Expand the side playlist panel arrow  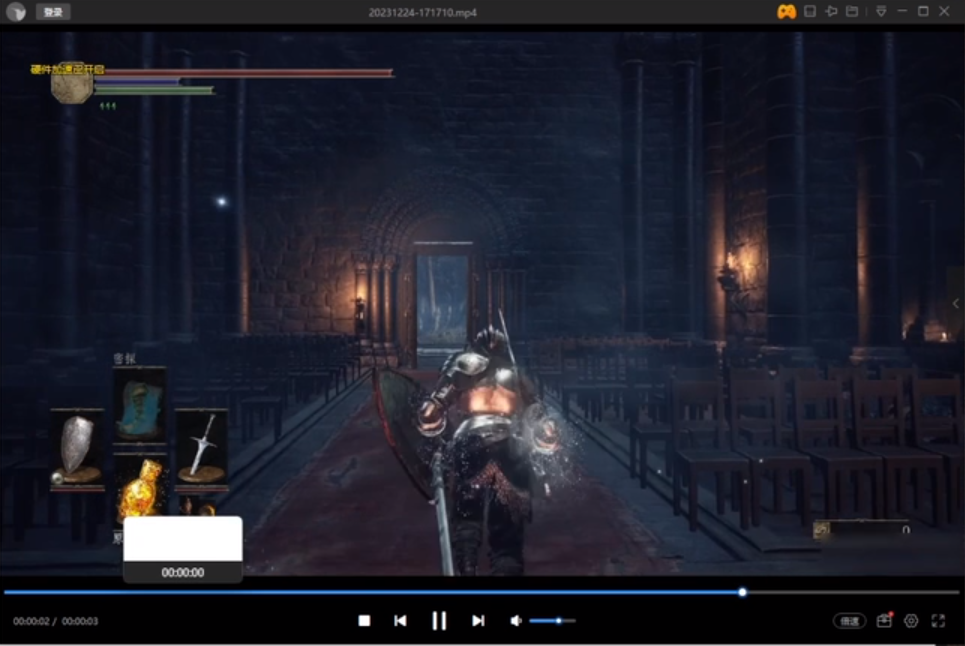tap(956, 303)
